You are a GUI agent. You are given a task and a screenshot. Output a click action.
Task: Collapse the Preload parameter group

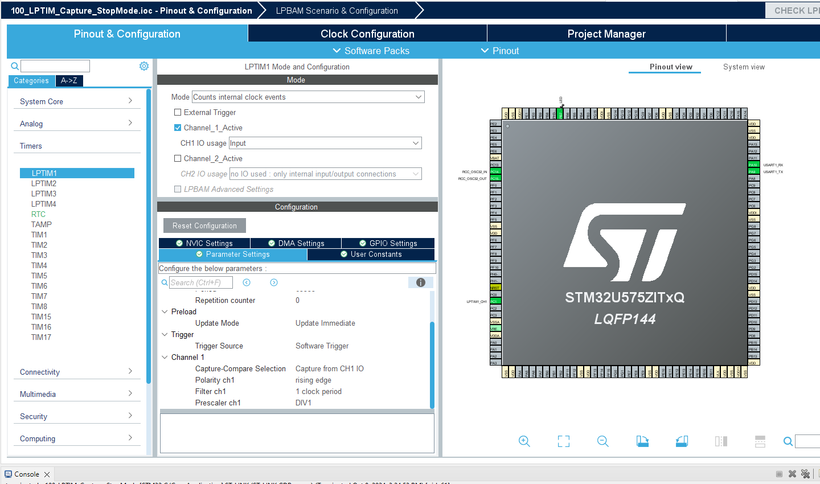[165, 312]
